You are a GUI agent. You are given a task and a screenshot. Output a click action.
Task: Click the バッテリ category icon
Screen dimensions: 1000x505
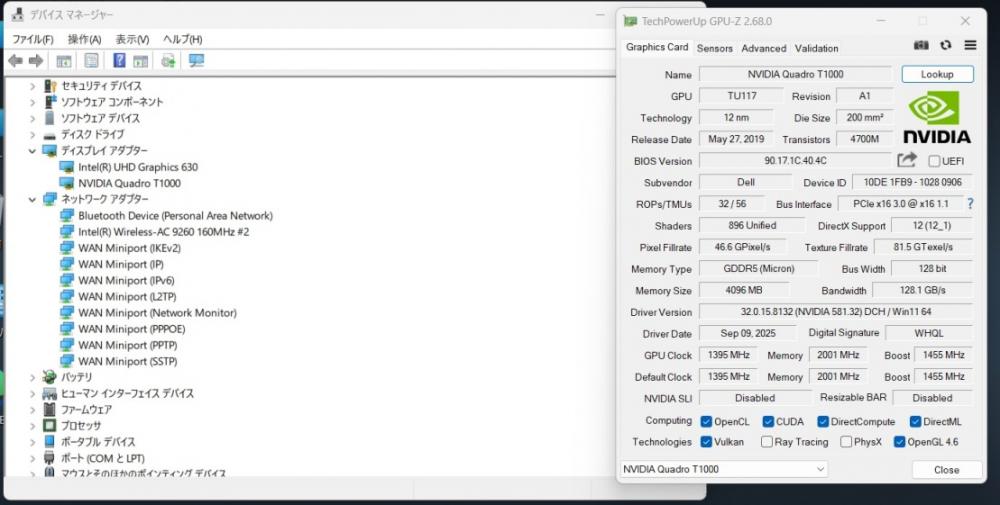click(50, 377)
